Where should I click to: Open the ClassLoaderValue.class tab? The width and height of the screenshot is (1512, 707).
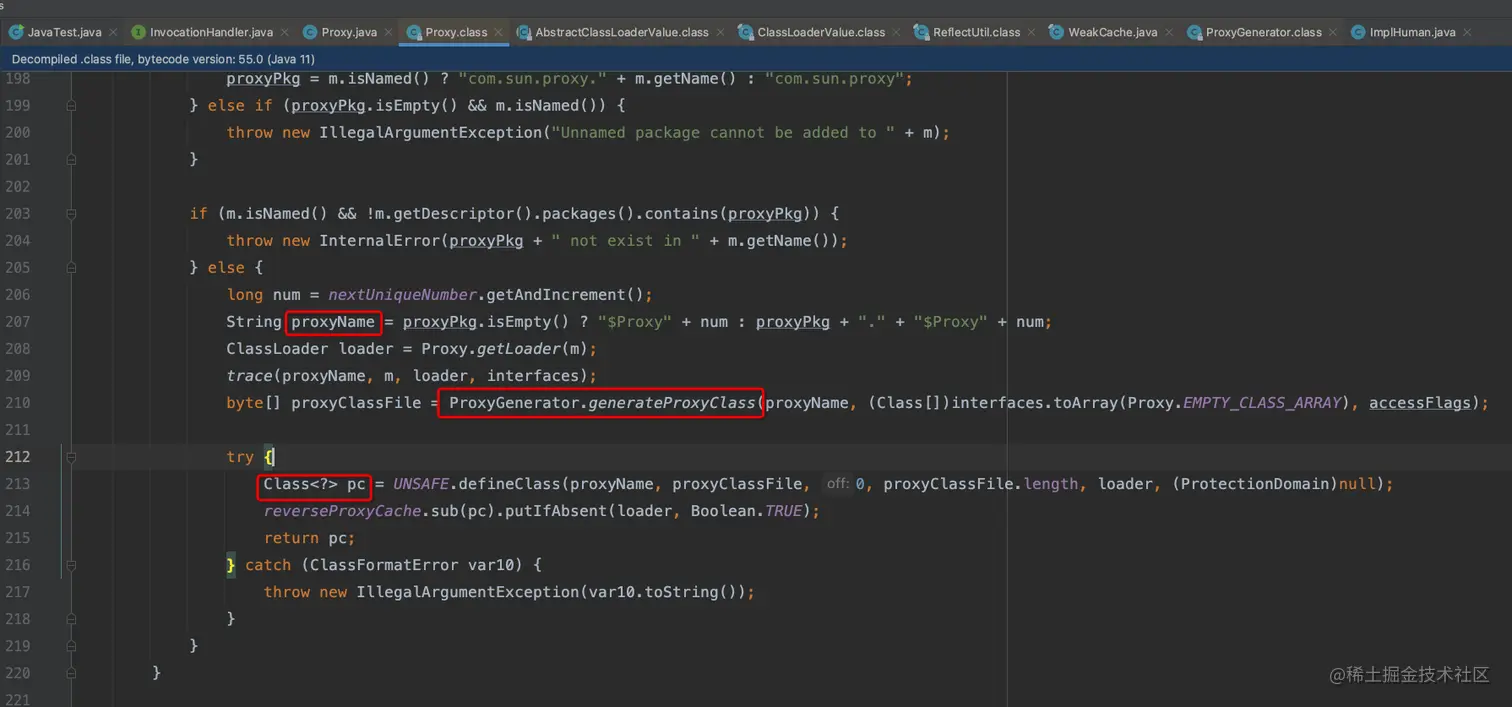pos(821,32)
